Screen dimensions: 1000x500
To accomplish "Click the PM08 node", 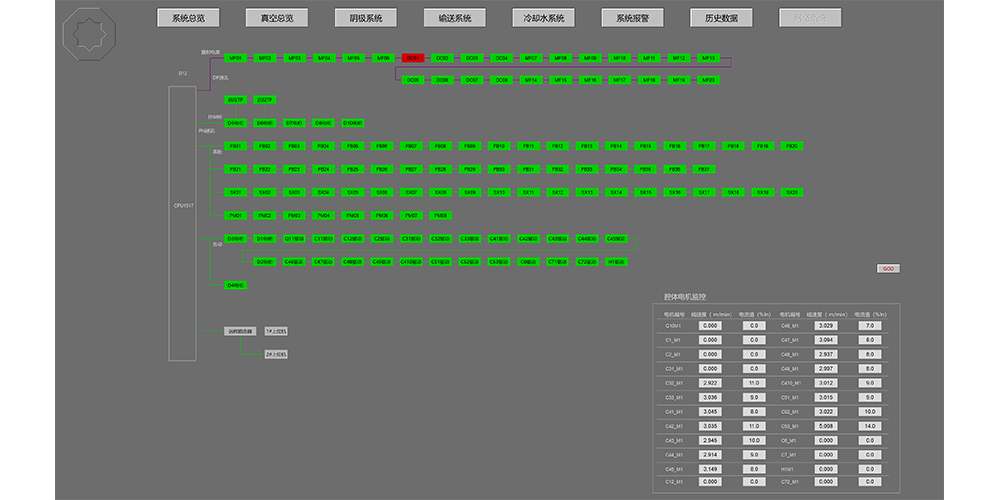I will (441, 216).
